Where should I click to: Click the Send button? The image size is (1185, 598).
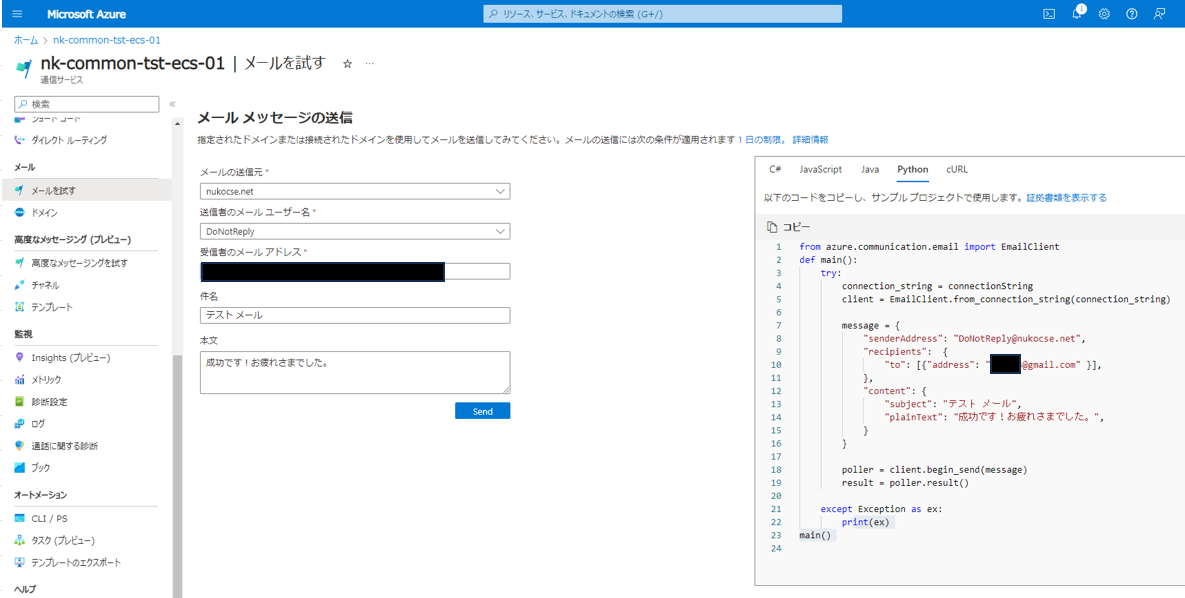point(482,411)
